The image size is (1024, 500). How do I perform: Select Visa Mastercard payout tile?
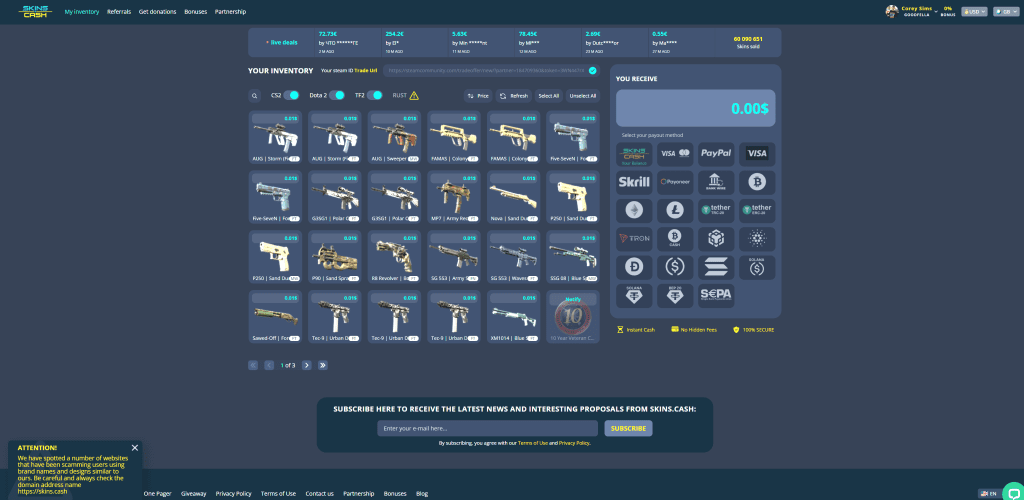[x=675, y=154]
